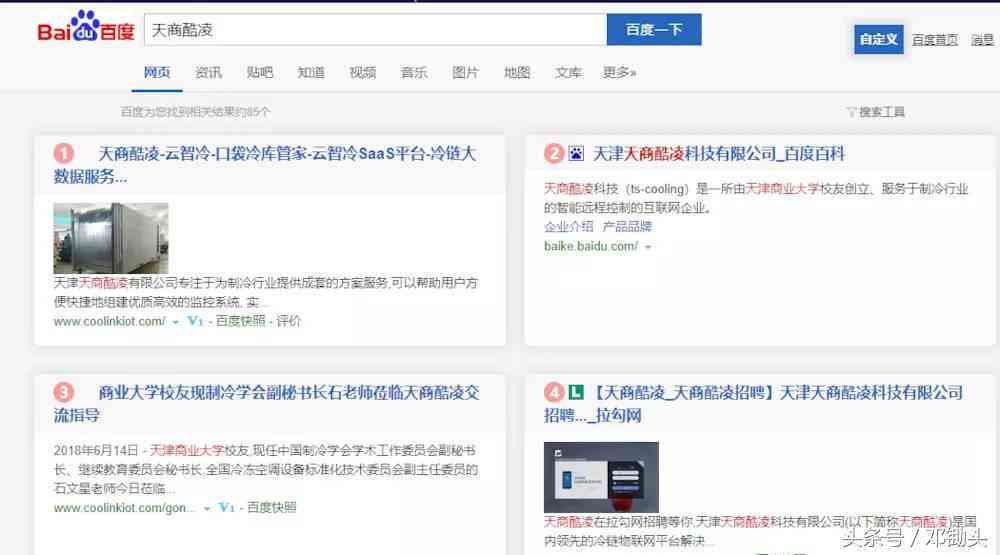
Task: Open 企业介绍 sublink
Action: pyautogui.click(x=568, y=226)
